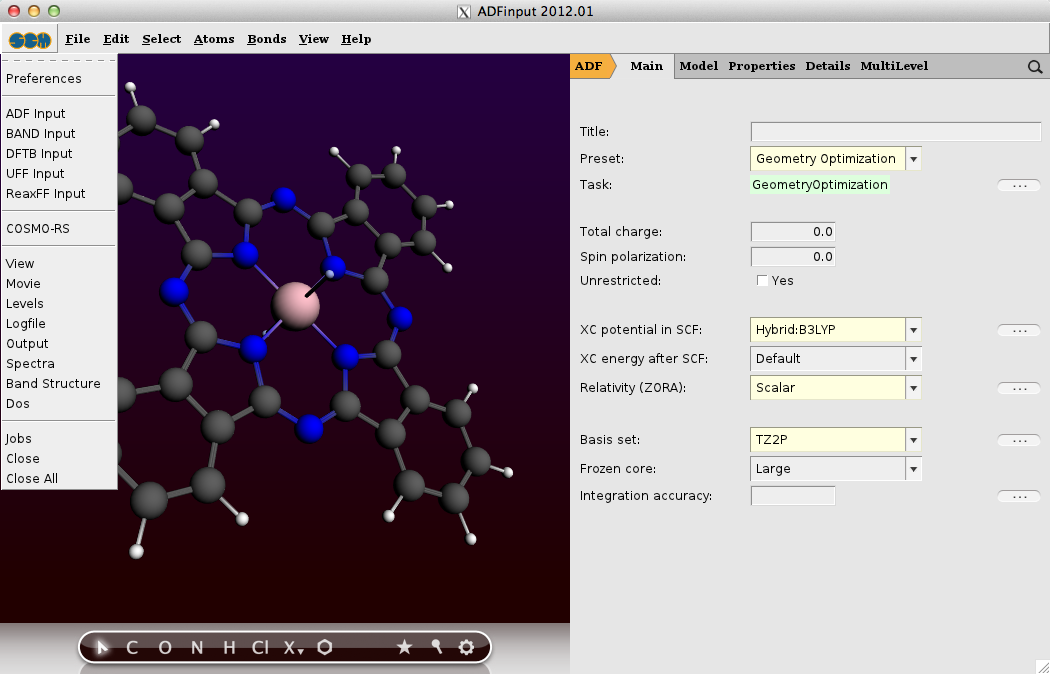Open the View menu in menu bar
The height and width of the screenshot is (674, 1050).
pyautogui.click(x=313, y=39)
